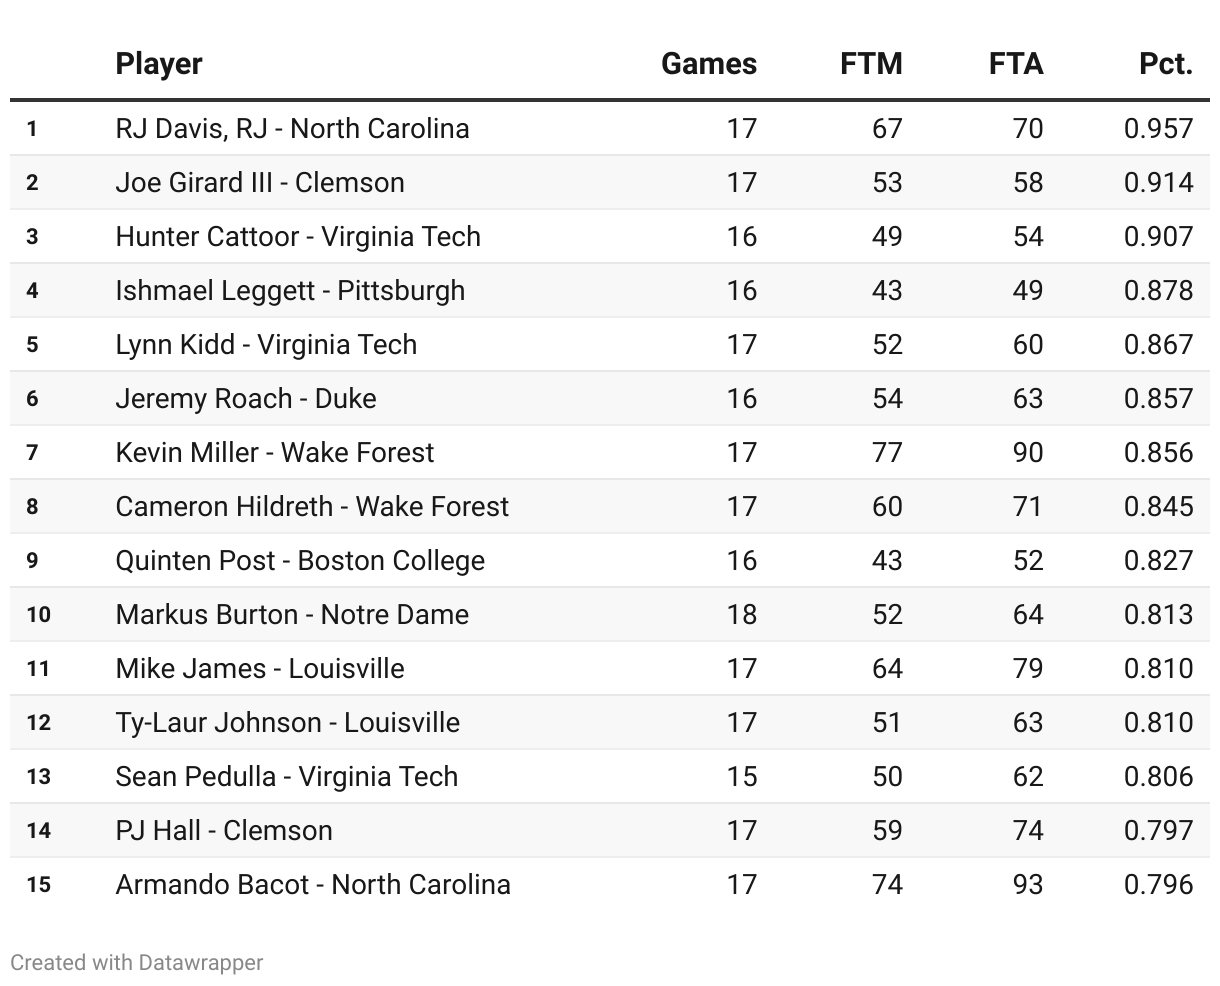
Task: Select the Joe Girard III - Clemson row
Action: pyautogui.click(x=260, y=183)
